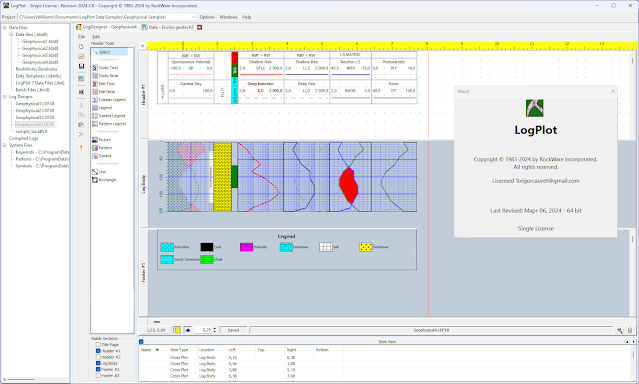Click the red close icon on Data tab
Viewport: 639px width, 384px height.
pyautogui.click(x=200, y=27)
